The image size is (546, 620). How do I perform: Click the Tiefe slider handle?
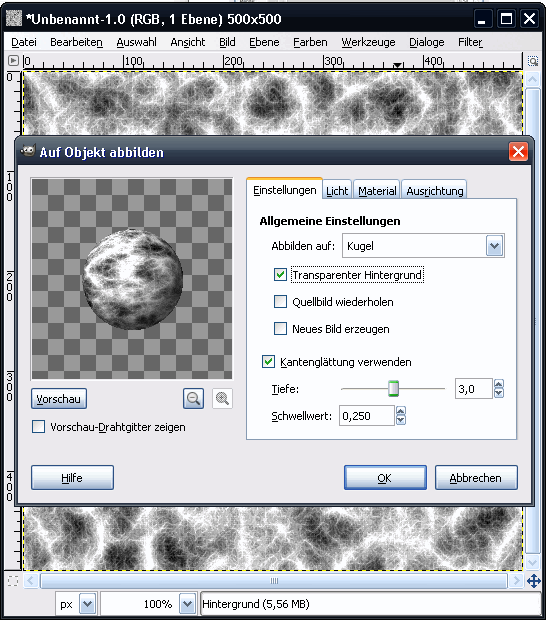[393, 388]
